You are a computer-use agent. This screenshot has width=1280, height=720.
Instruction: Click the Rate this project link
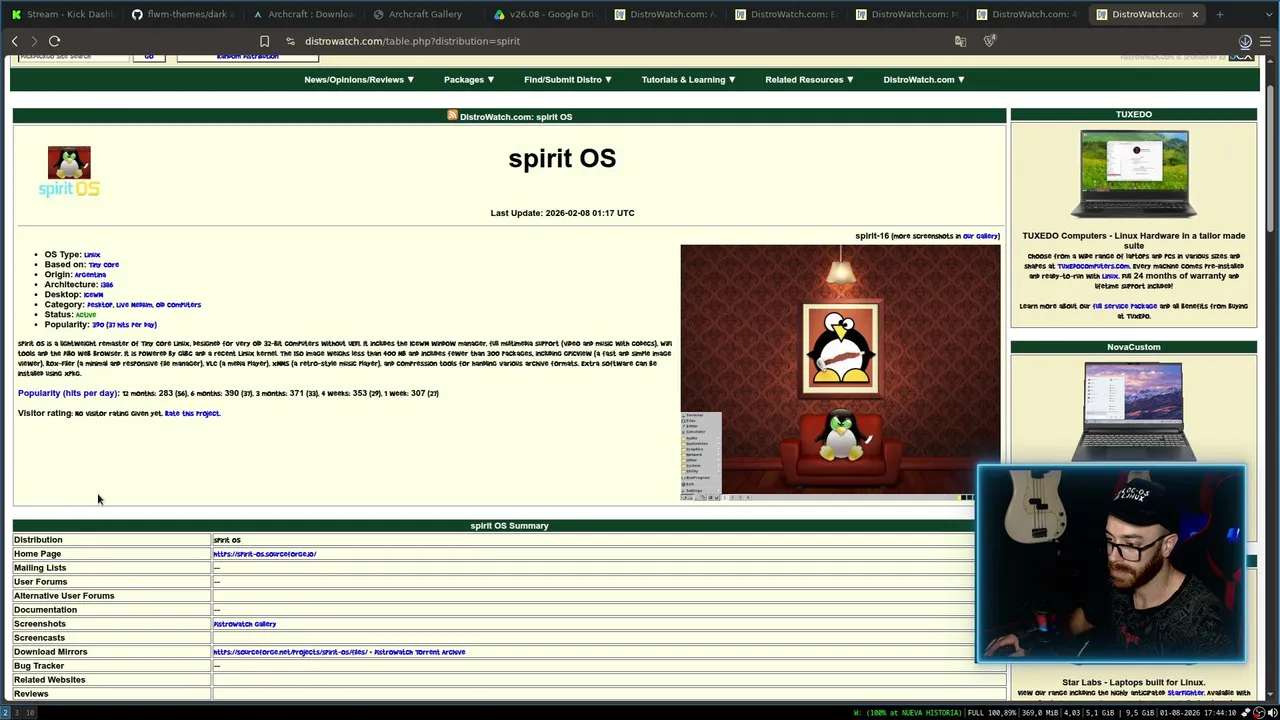pyautogui.click(x=192, y=413)
